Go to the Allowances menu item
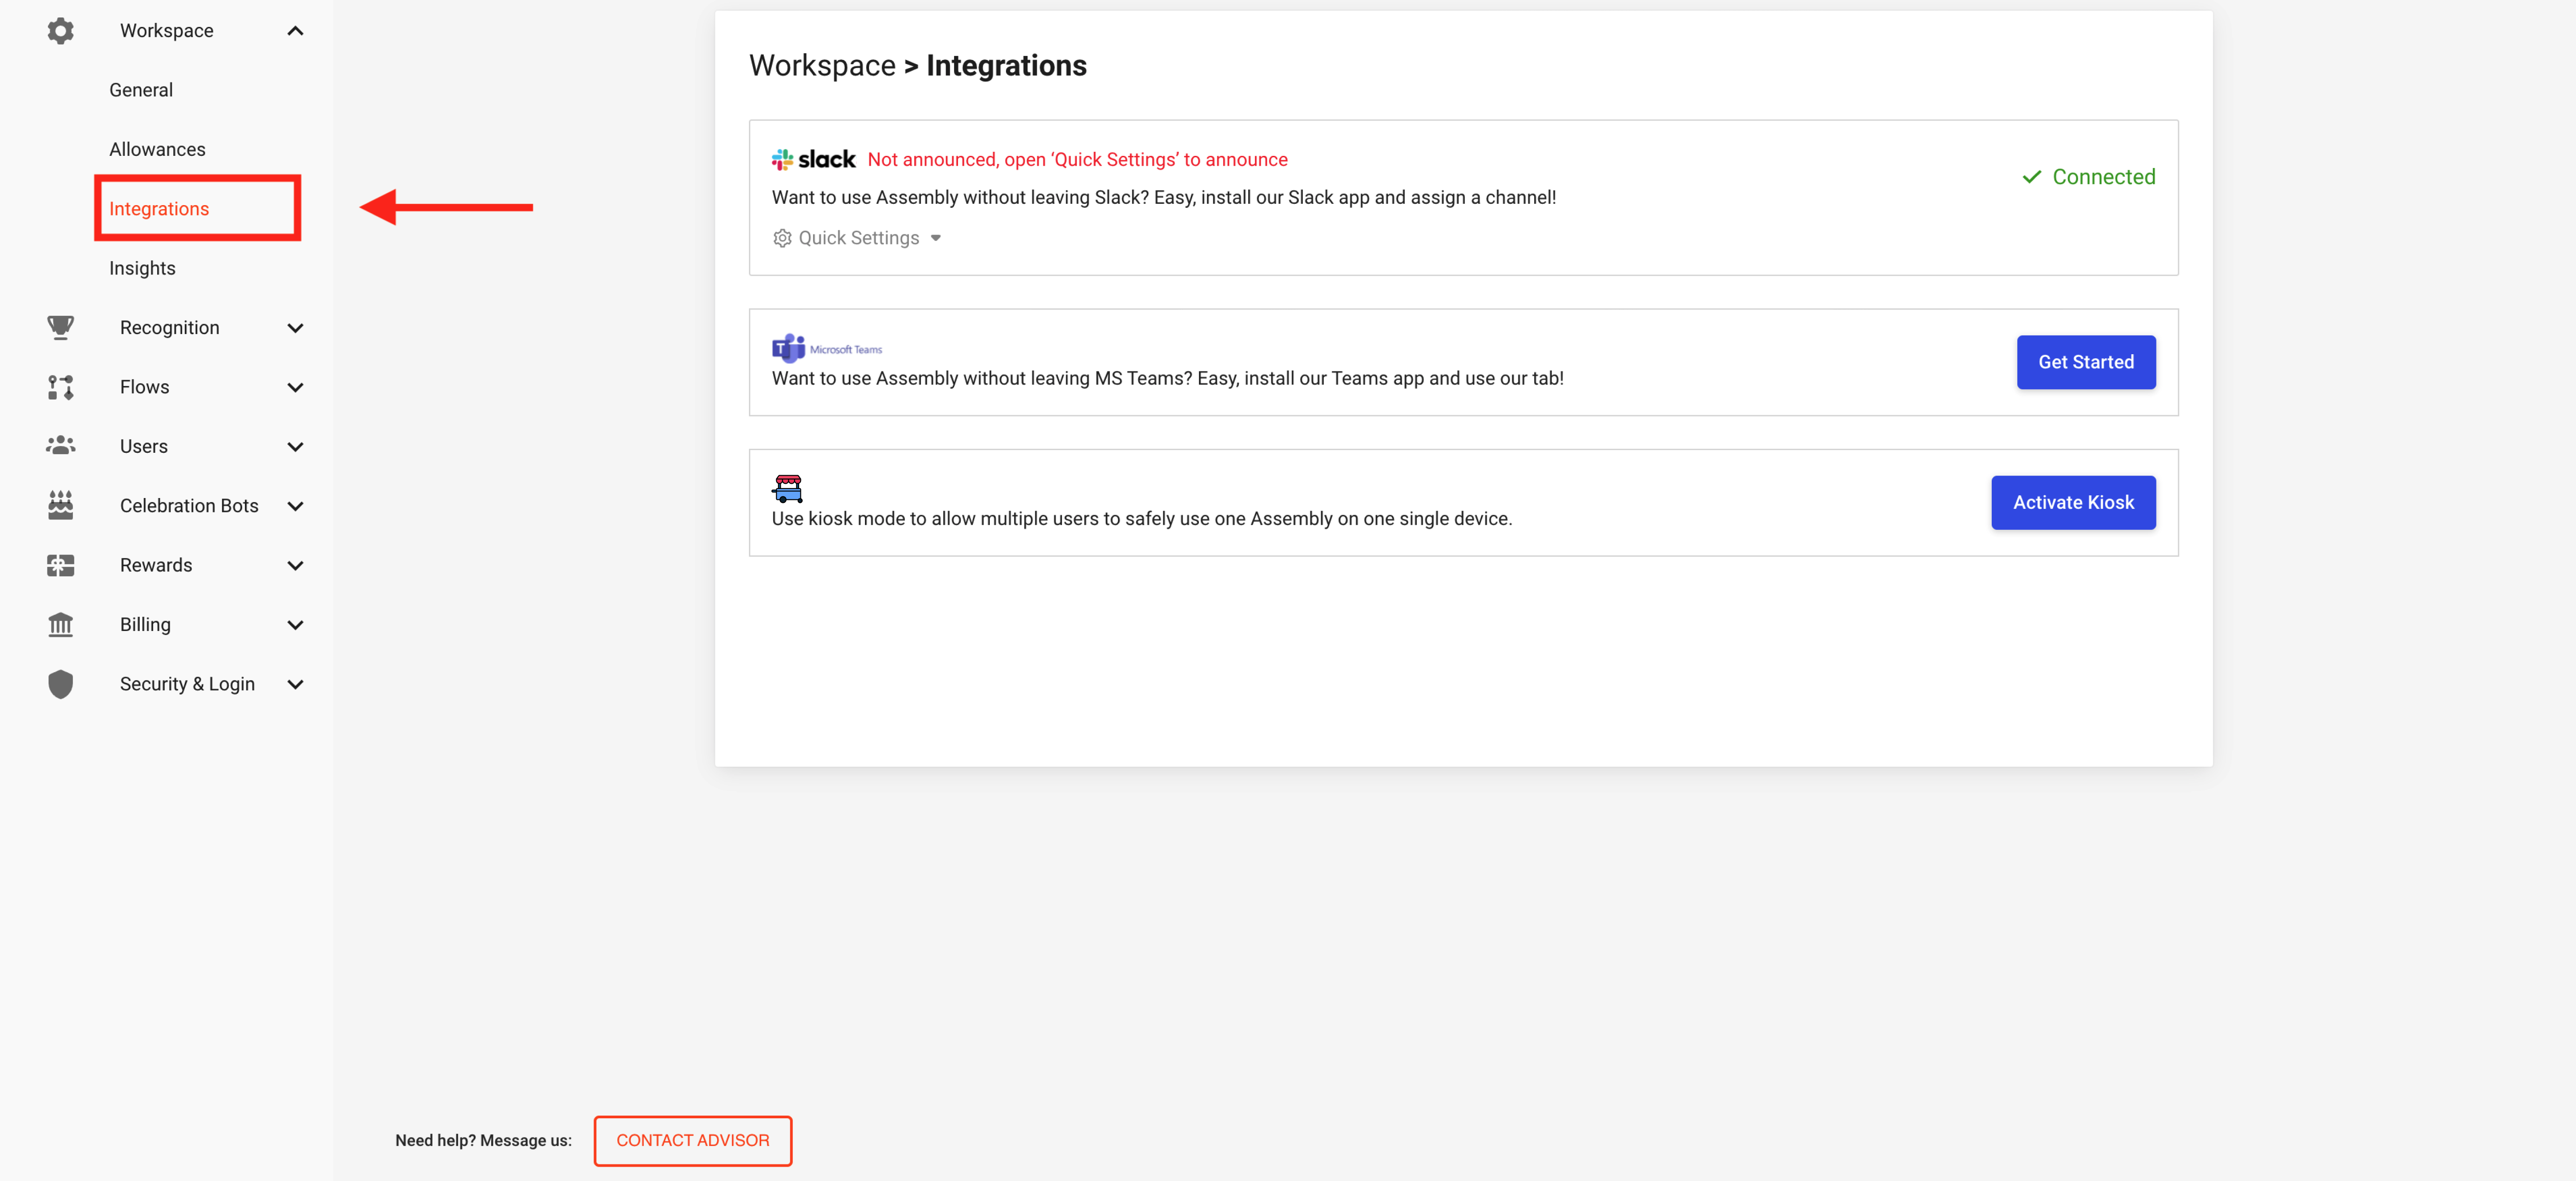The image size is (2576, 1181). click(157, 149)
